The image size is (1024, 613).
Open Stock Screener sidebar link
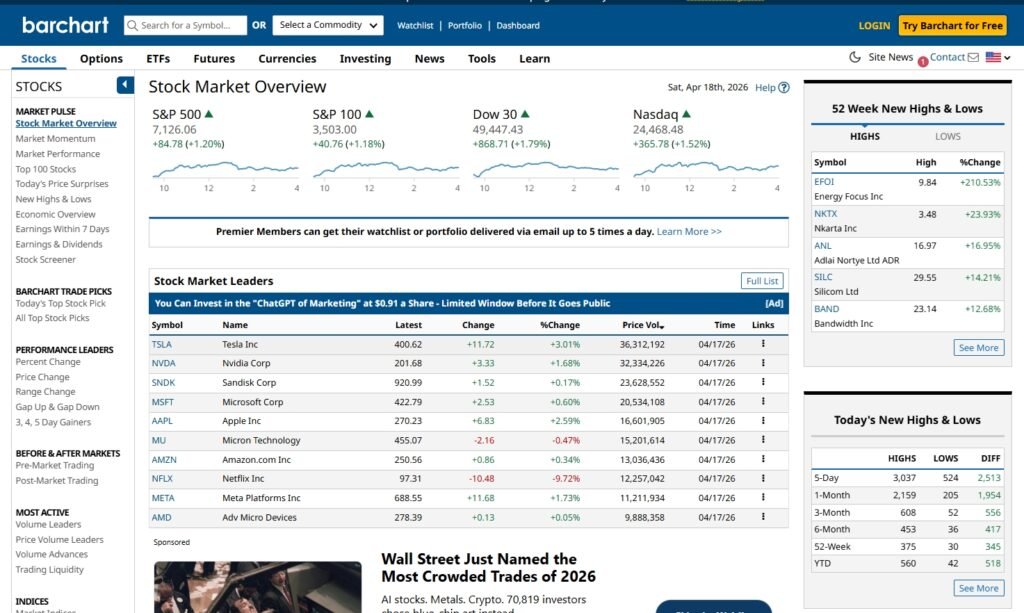[46, 259]
